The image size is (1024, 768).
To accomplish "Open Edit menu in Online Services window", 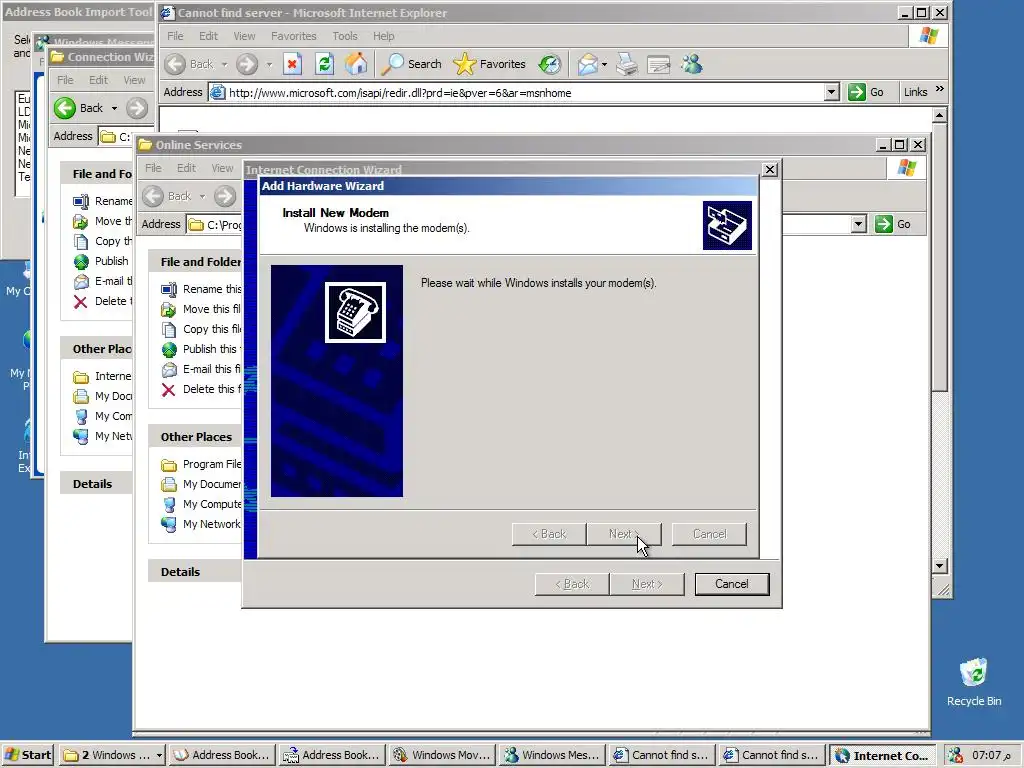I will pyautogui.click(x=186, y=168).
